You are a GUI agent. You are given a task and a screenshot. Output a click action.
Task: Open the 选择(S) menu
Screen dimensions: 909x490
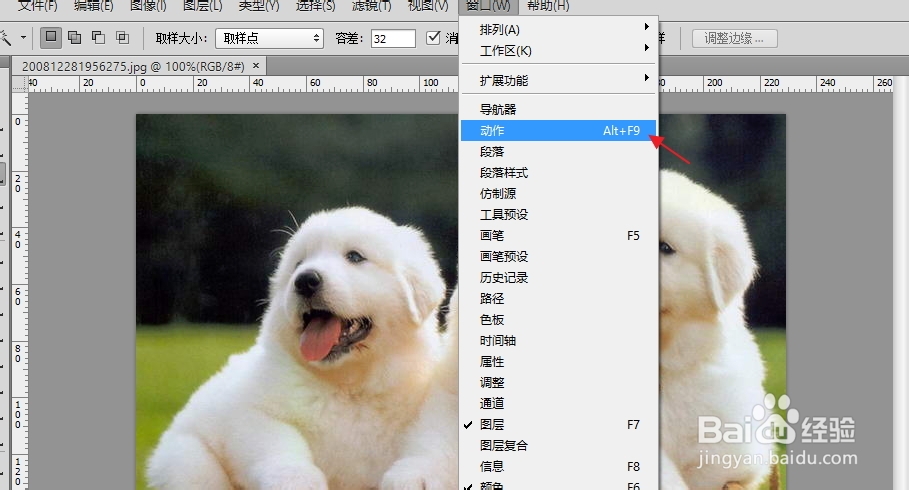[315, 6]
